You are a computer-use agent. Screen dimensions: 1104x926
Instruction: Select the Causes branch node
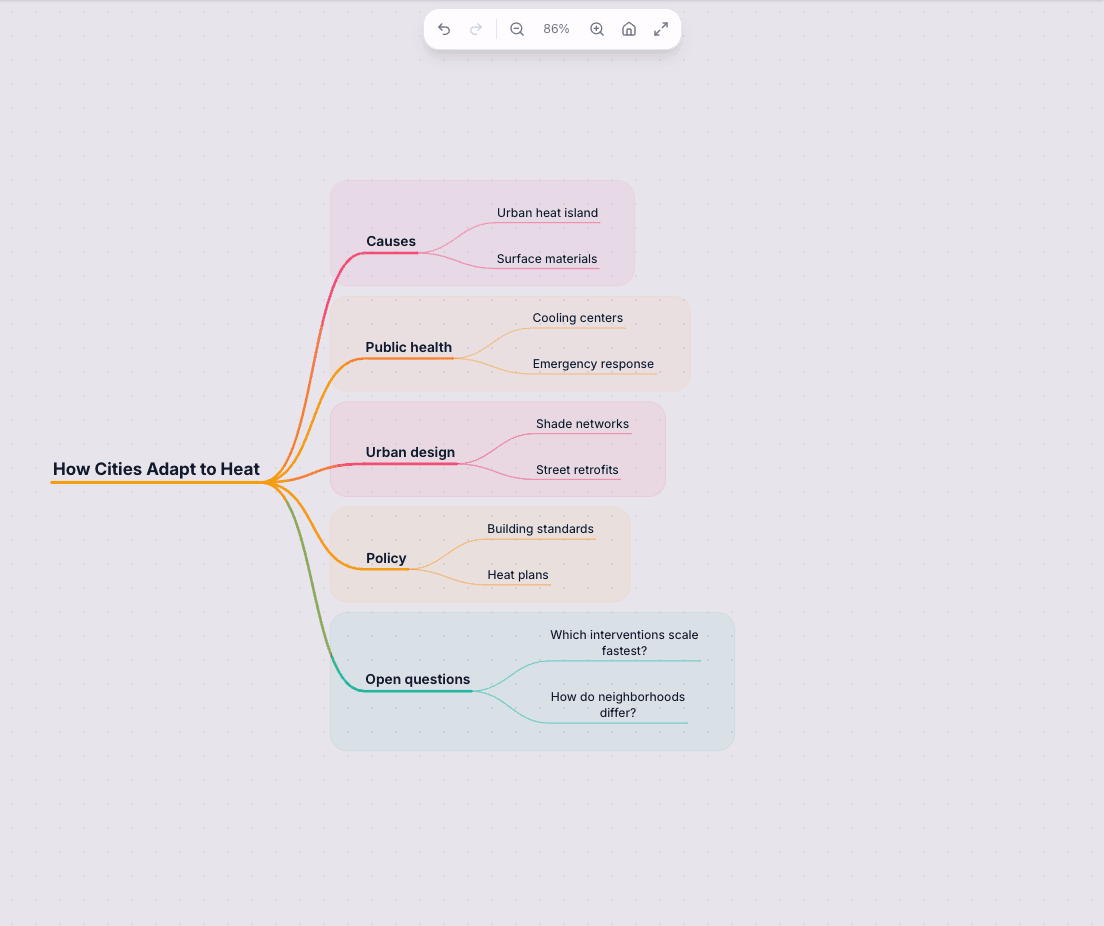tap(390, 241)
